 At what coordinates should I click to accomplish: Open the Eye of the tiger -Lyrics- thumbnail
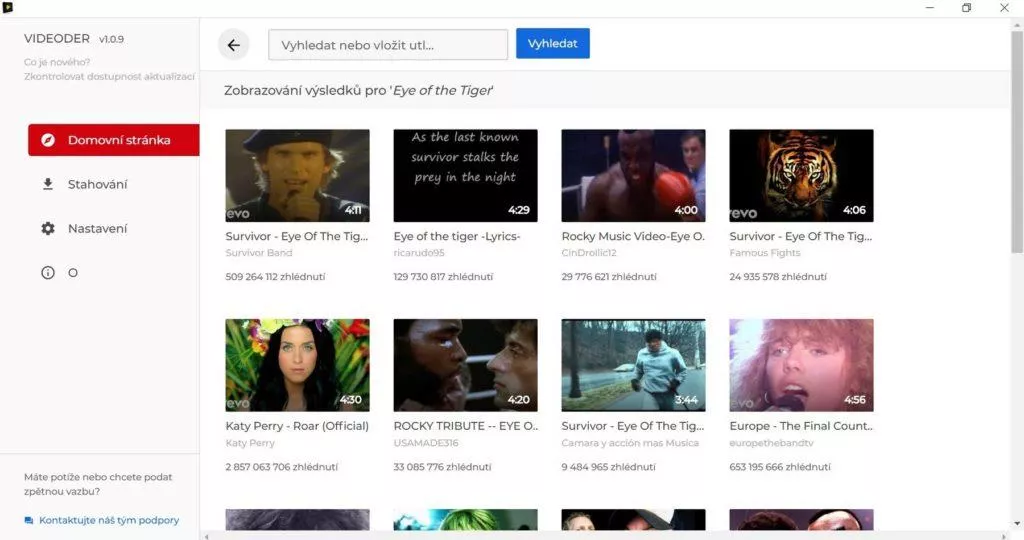click(x=465, y=176)
